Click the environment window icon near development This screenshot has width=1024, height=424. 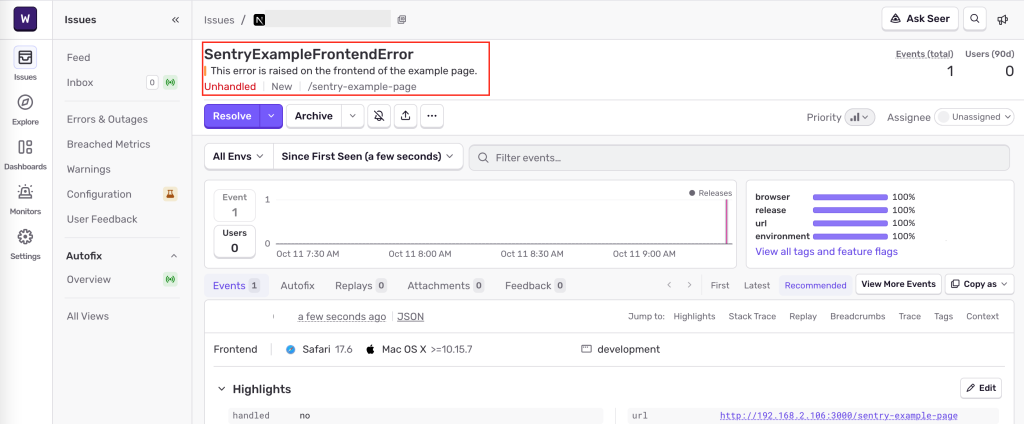(586, 350)
